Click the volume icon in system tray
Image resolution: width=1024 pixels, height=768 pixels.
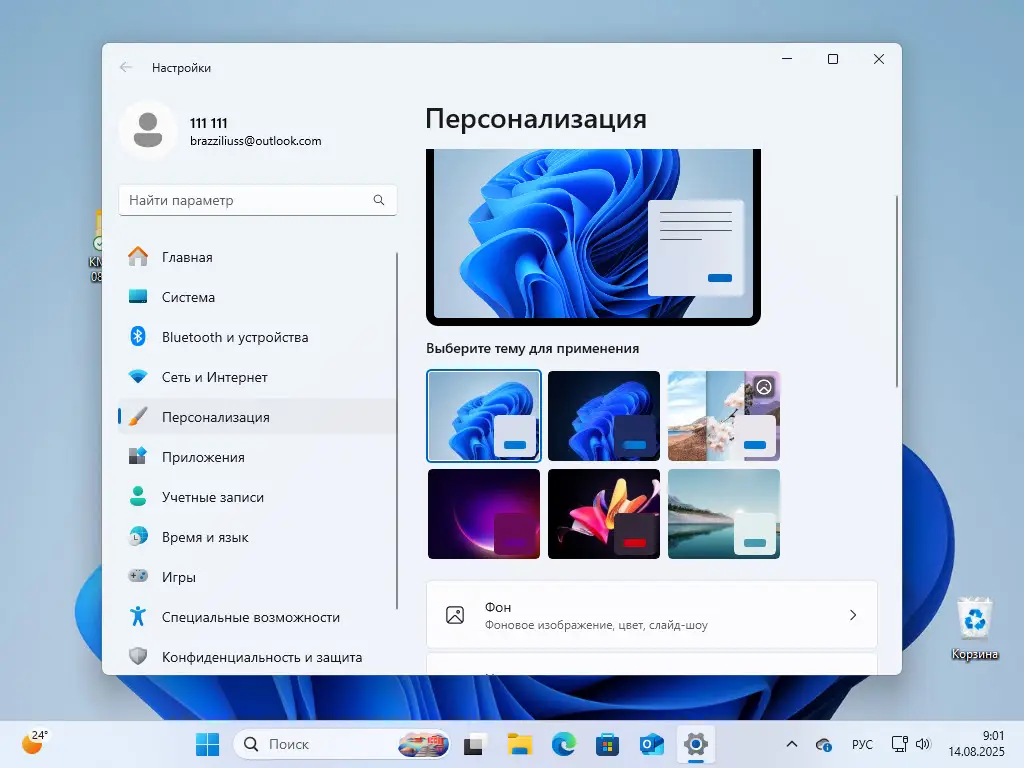(921, 744)
